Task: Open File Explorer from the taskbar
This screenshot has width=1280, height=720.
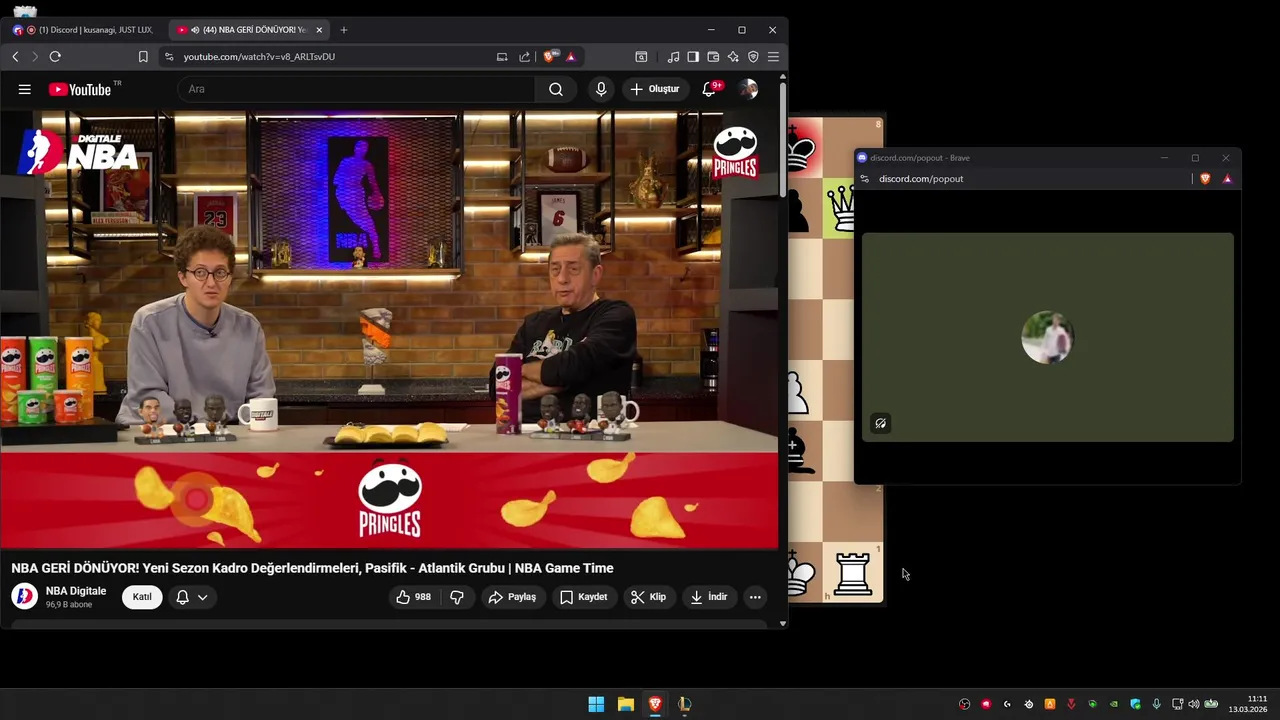Action: [626, 704]
